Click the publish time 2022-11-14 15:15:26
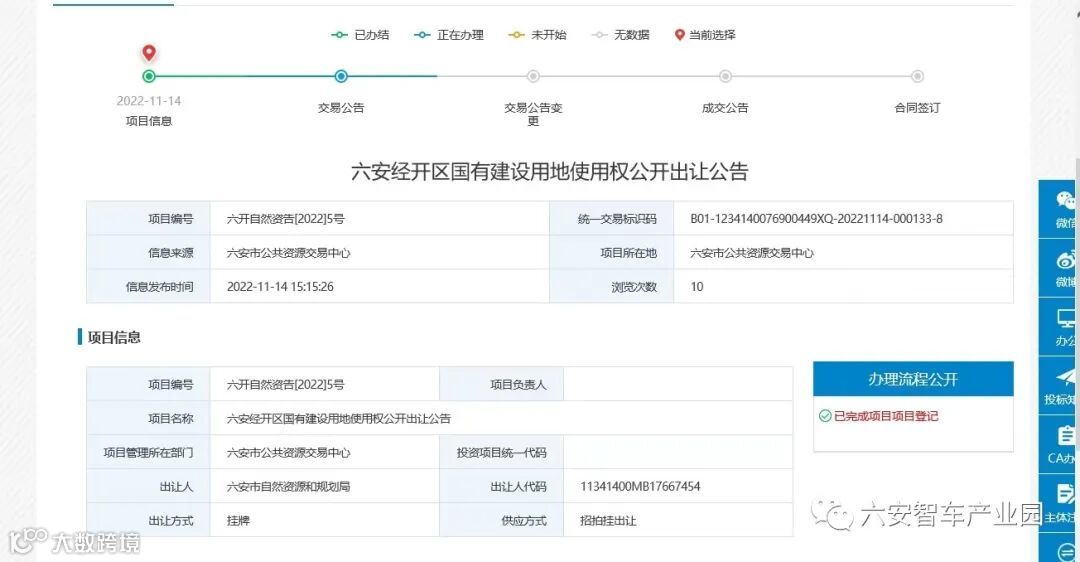Viewport: 1080px width, 562px height. [x=280, y=287]
